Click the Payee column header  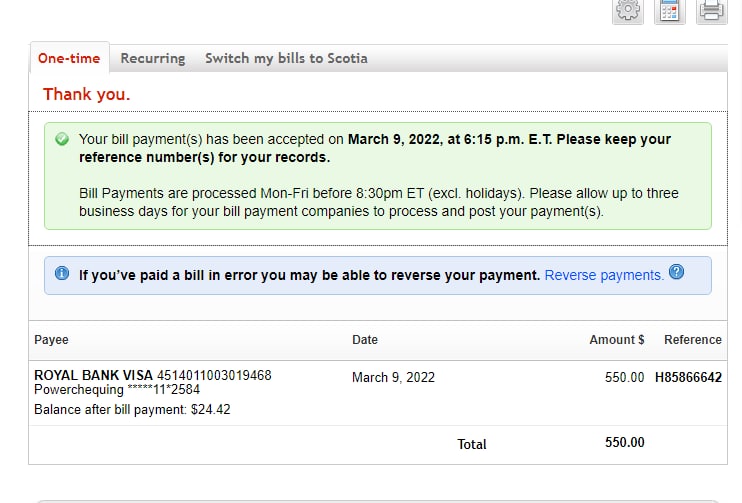point(51,340)
